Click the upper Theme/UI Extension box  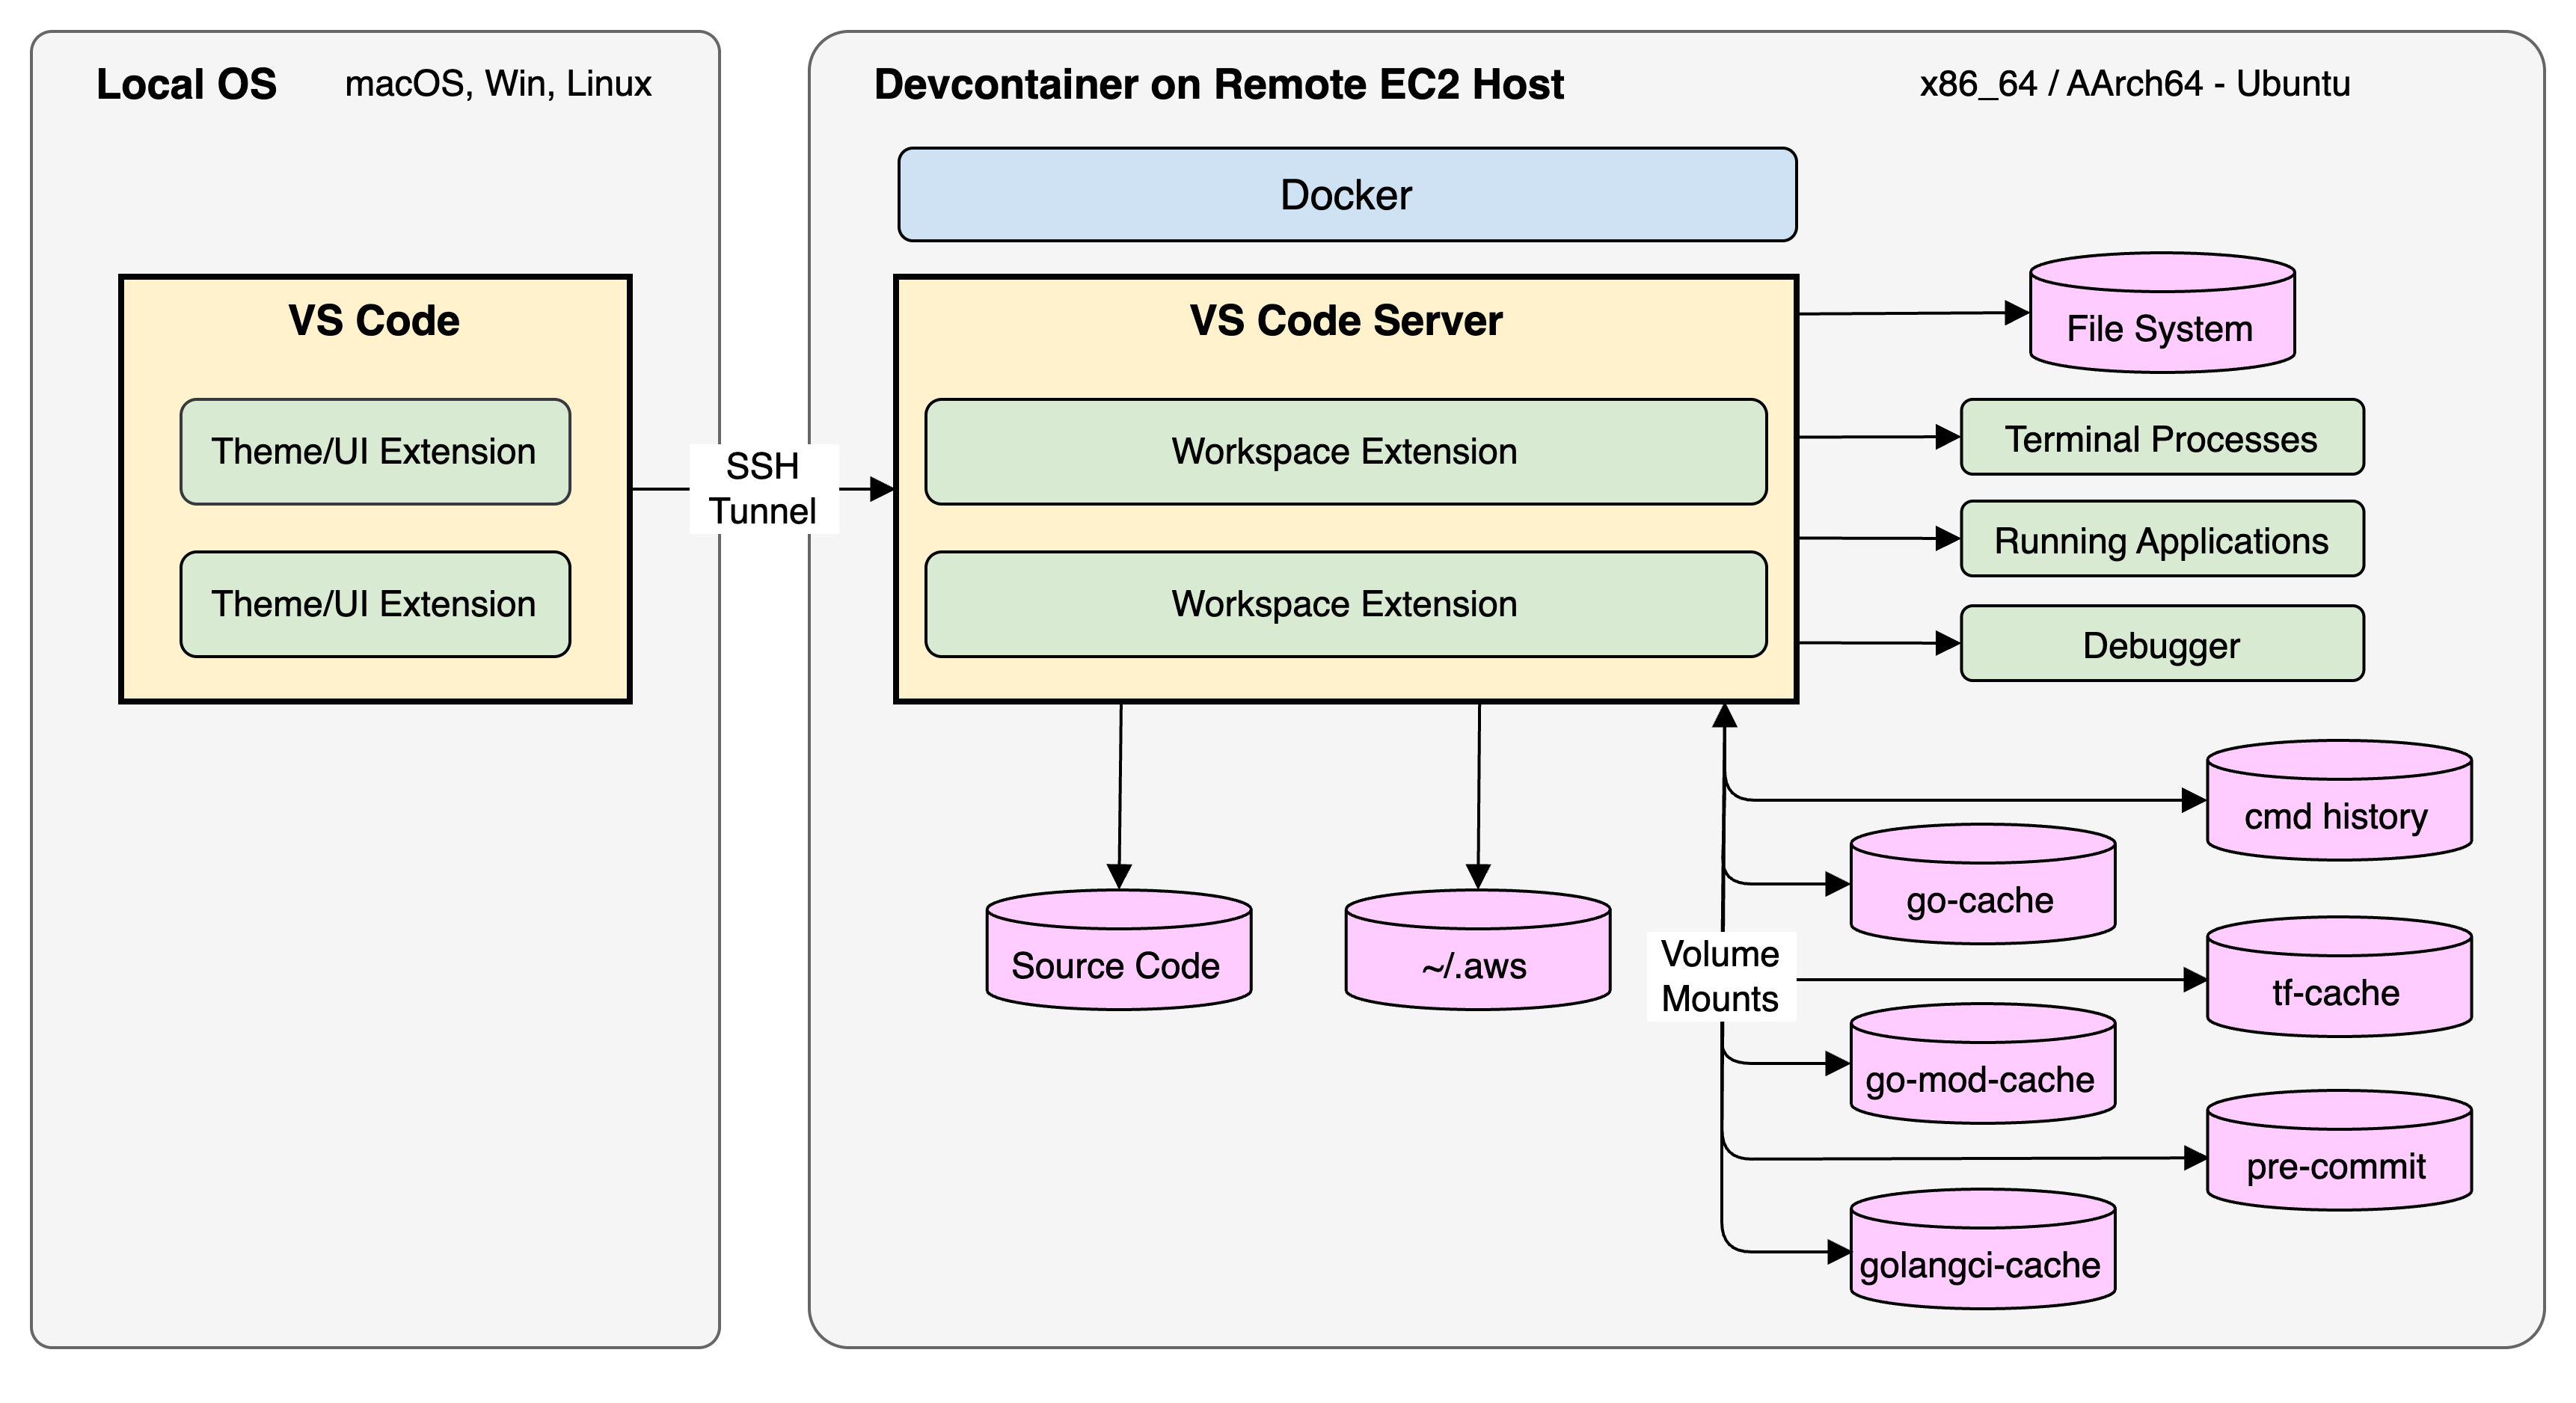[375, 451]
